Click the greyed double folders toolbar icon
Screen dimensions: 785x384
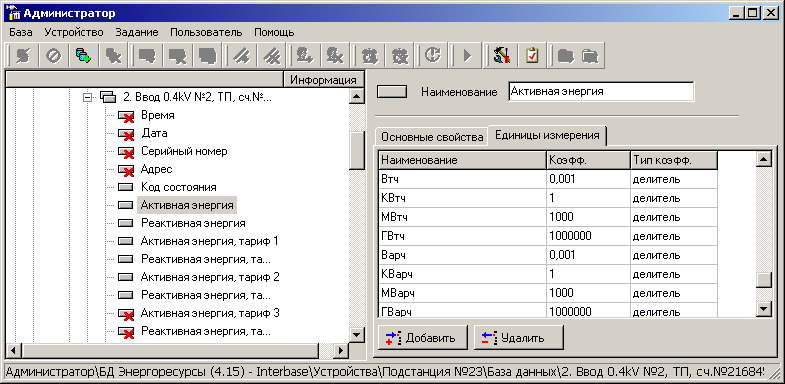(x=591, y=56)
